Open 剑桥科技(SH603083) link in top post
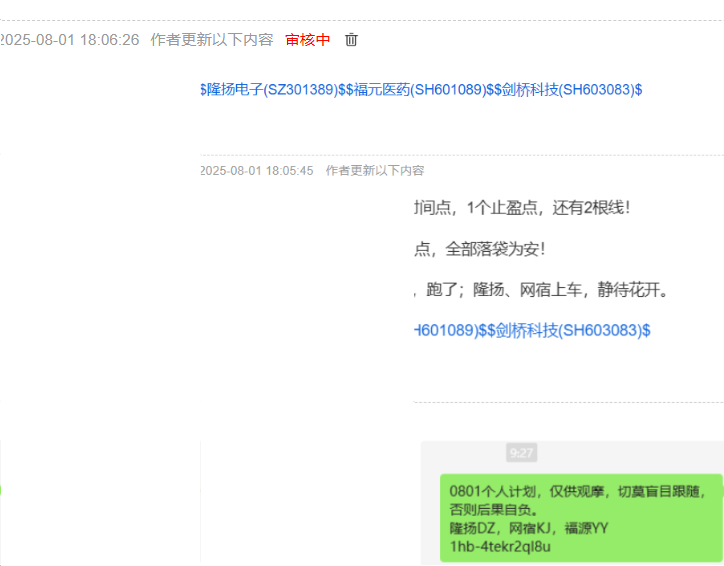This screenshot has width=724, height=566. 569,90
